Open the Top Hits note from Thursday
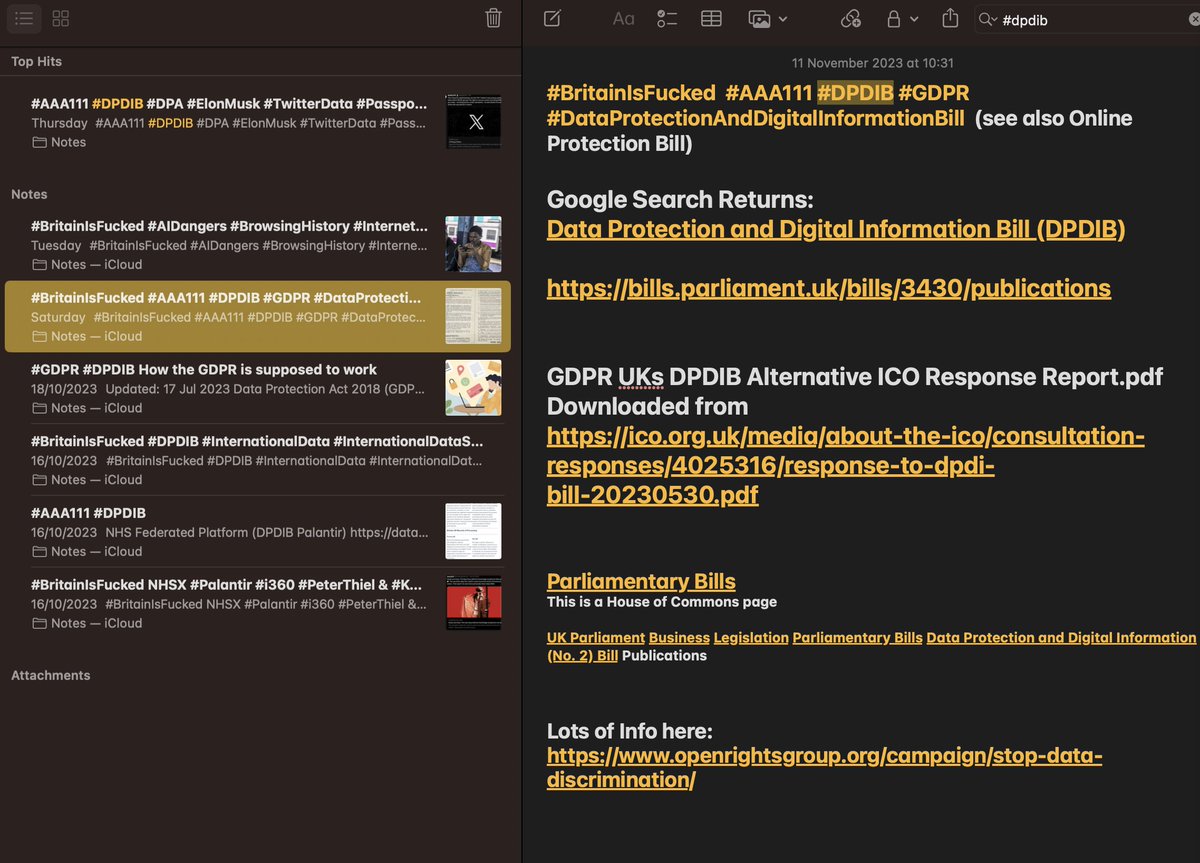 point(257,122)
